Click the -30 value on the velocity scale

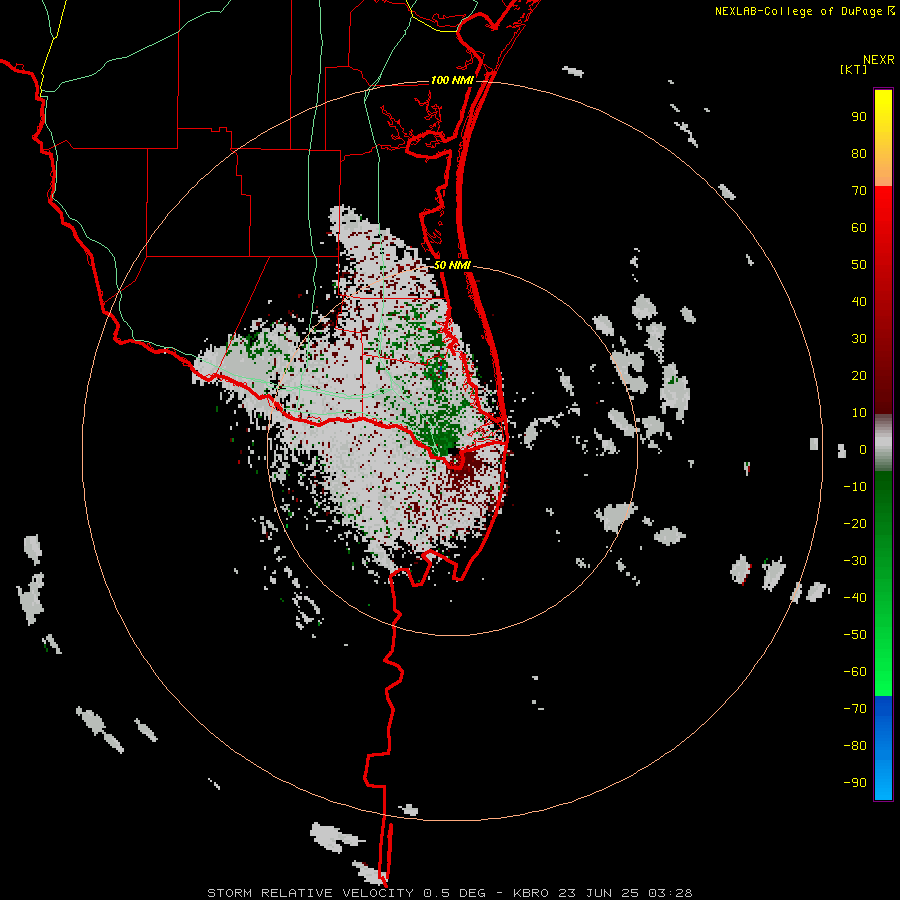click(x=855, y=561)
